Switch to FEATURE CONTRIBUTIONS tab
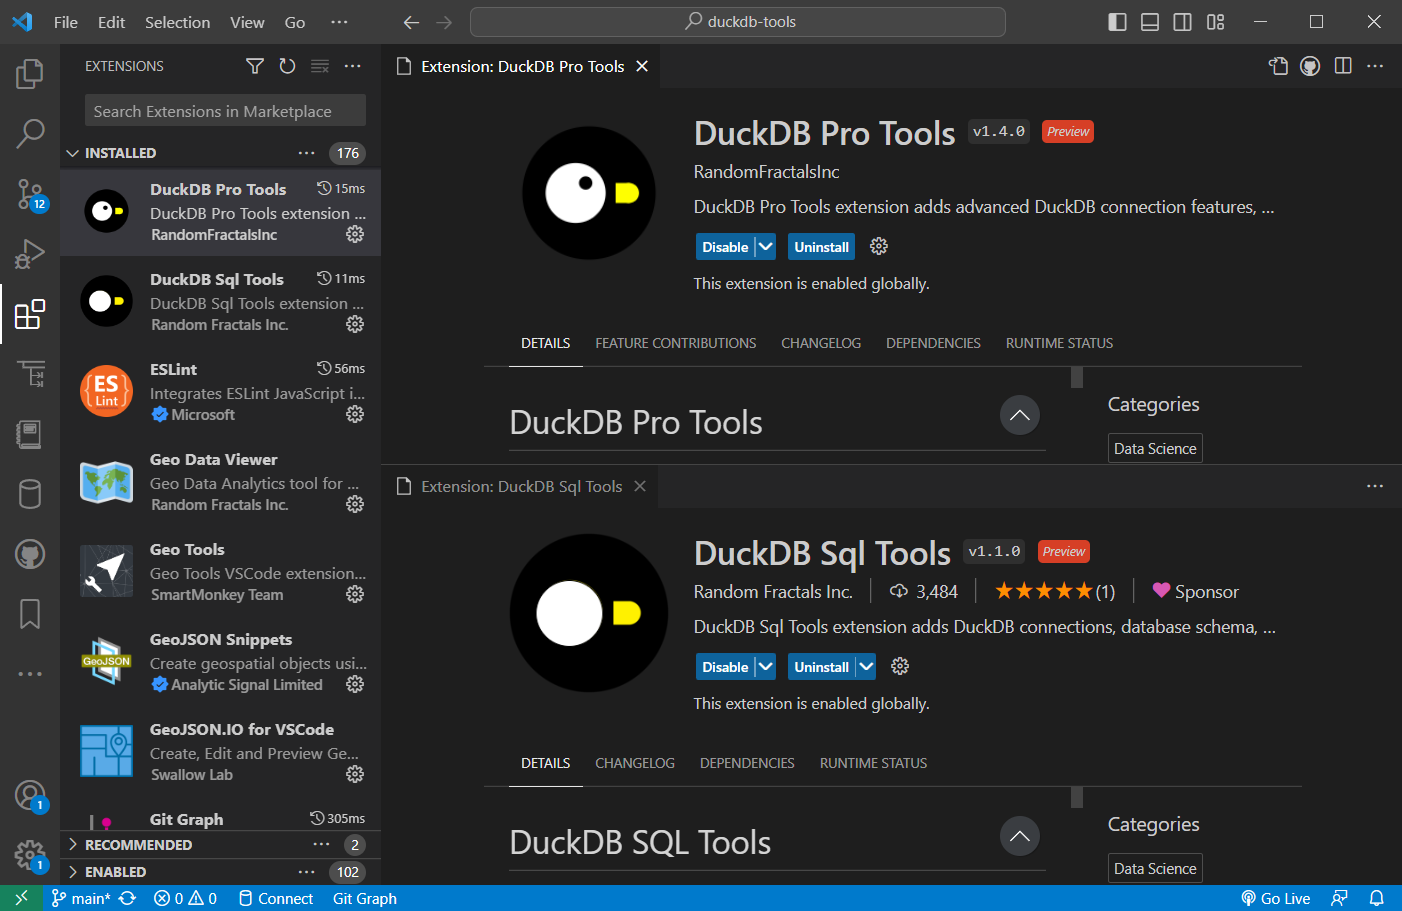Image resolution: width=1402 pixels, height=911 pixels. pyautogui.click(x=676, y=343)
